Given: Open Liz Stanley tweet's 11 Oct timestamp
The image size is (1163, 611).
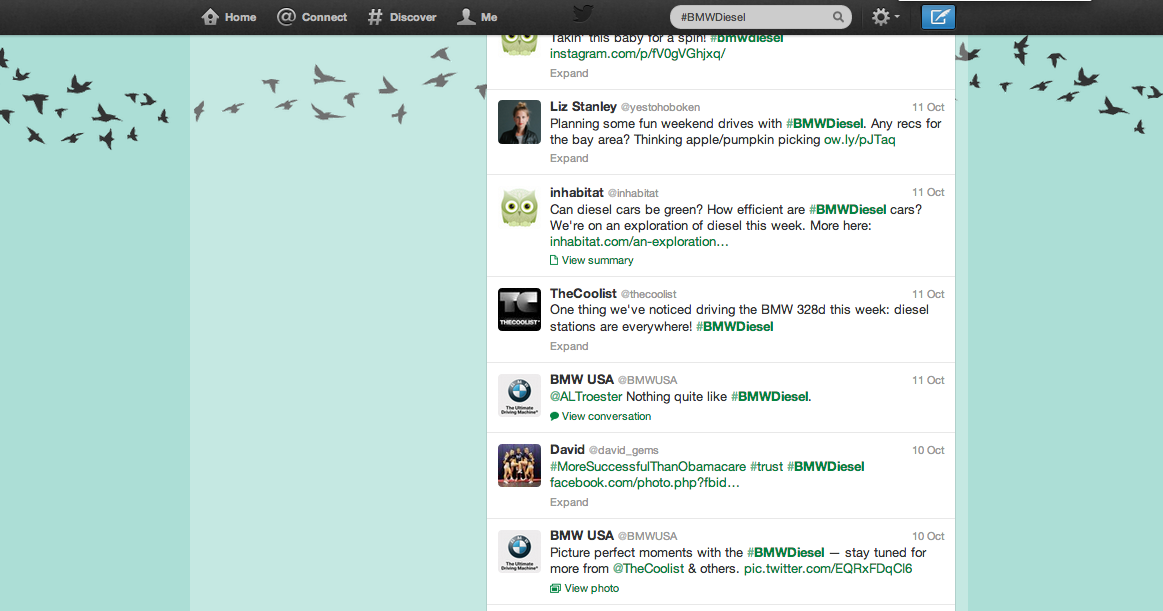Looking at the screenshot, I should (928, 108).
